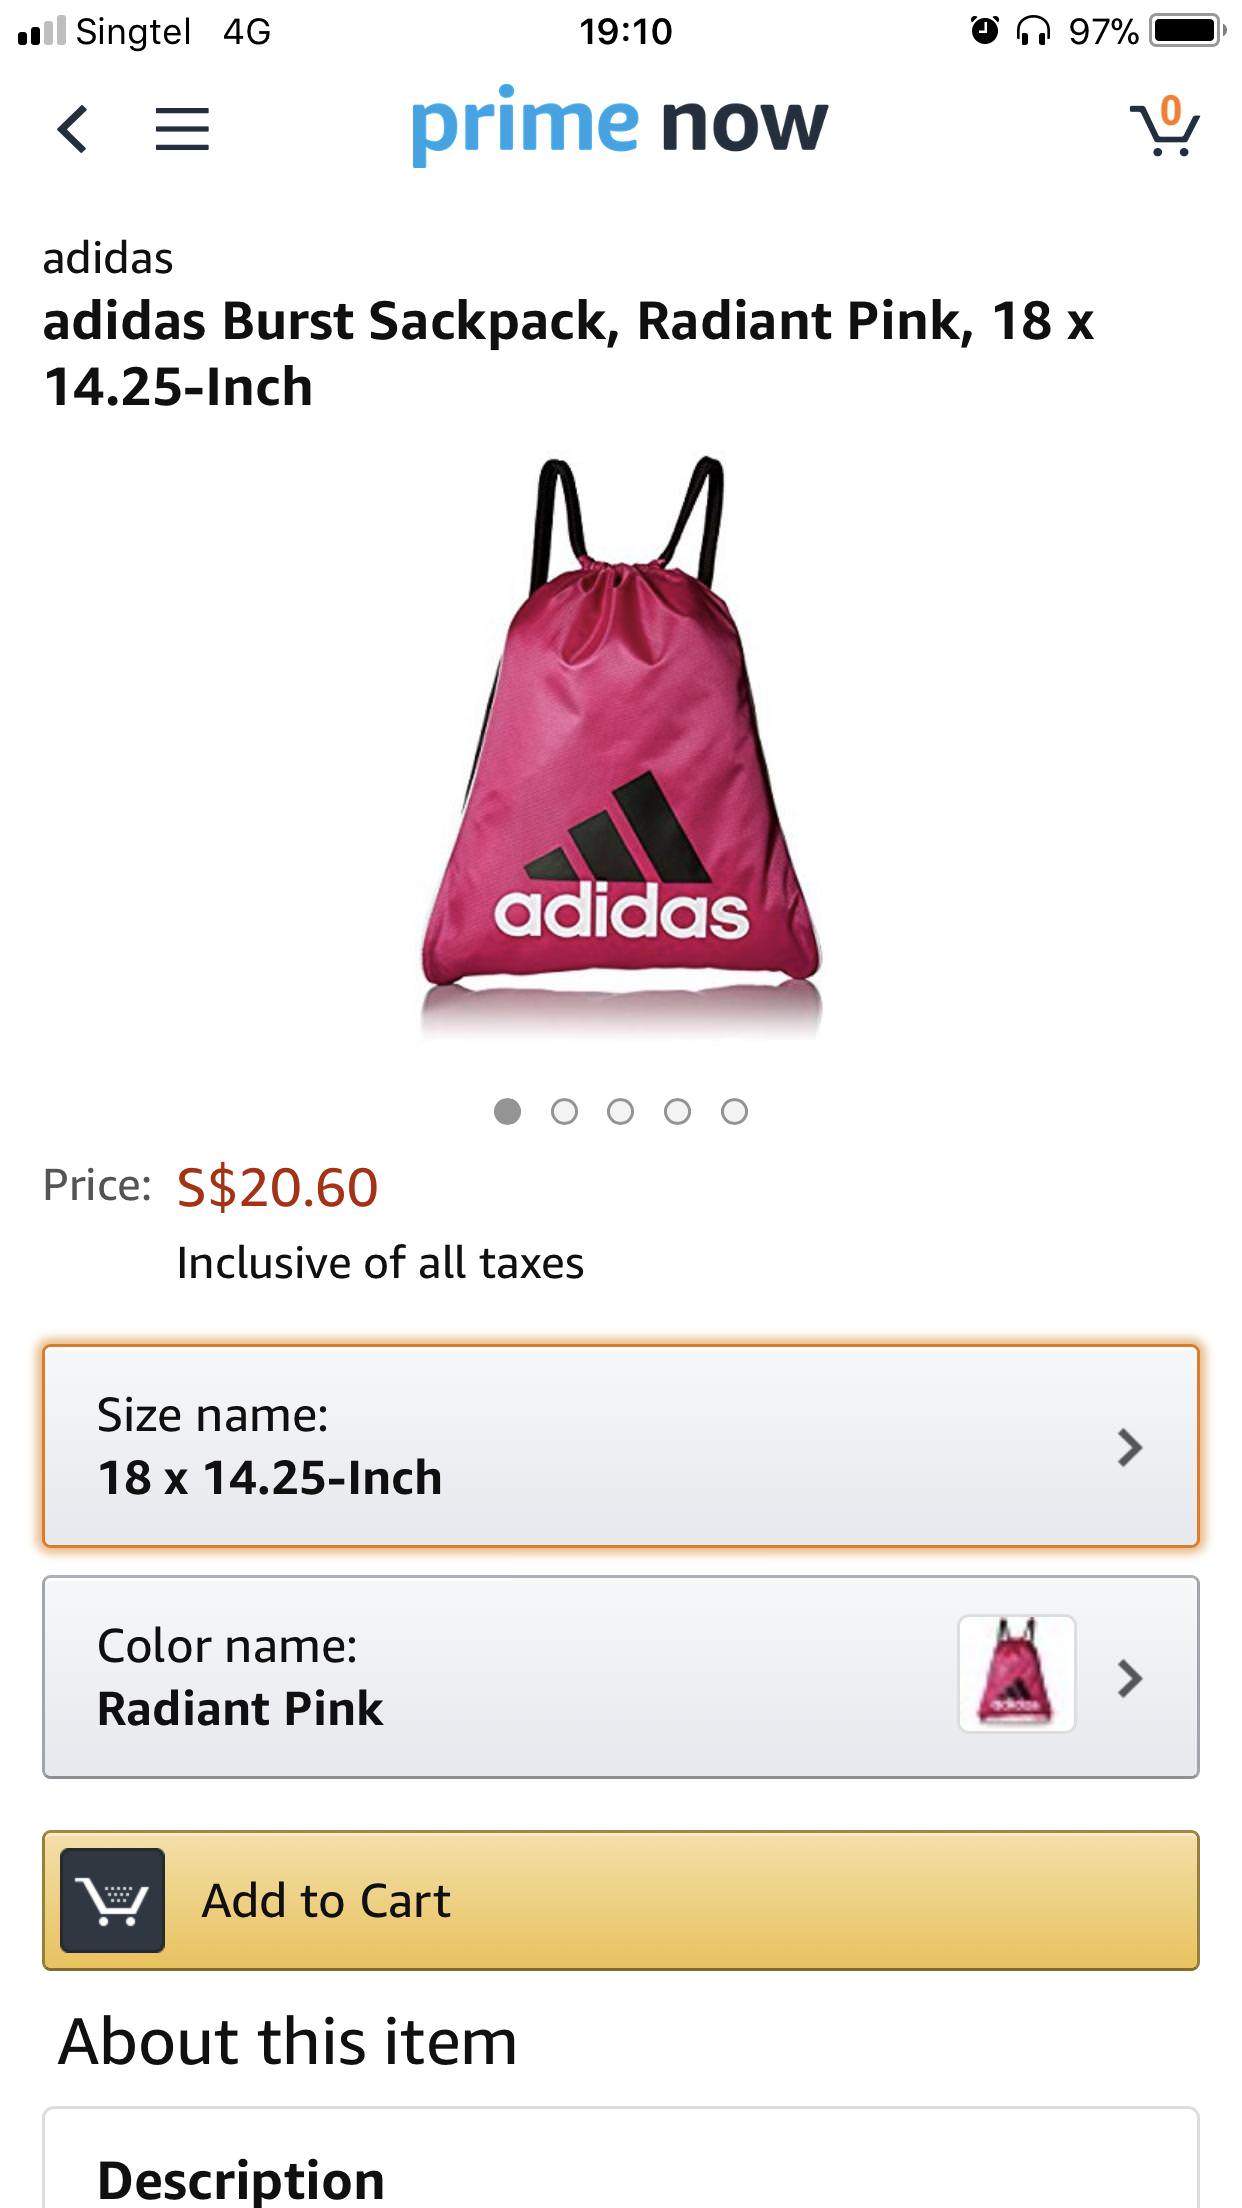Select the third image page dot

(620, 1112)
